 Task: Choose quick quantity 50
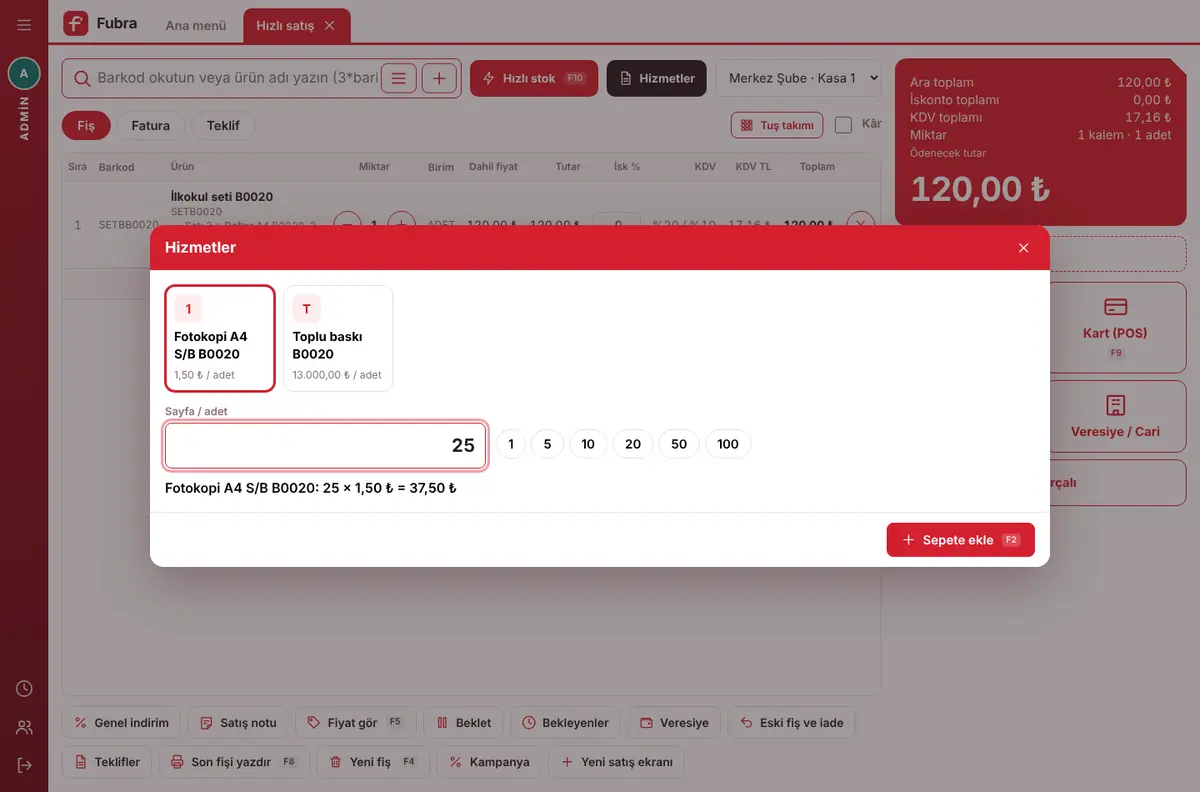[x=679, y=444]
